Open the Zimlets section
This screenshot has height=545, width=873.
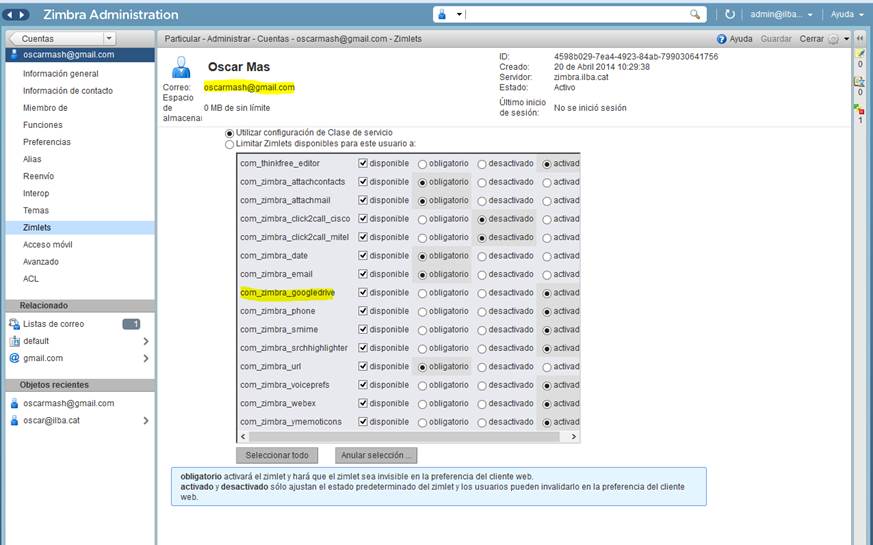point(80,227)
